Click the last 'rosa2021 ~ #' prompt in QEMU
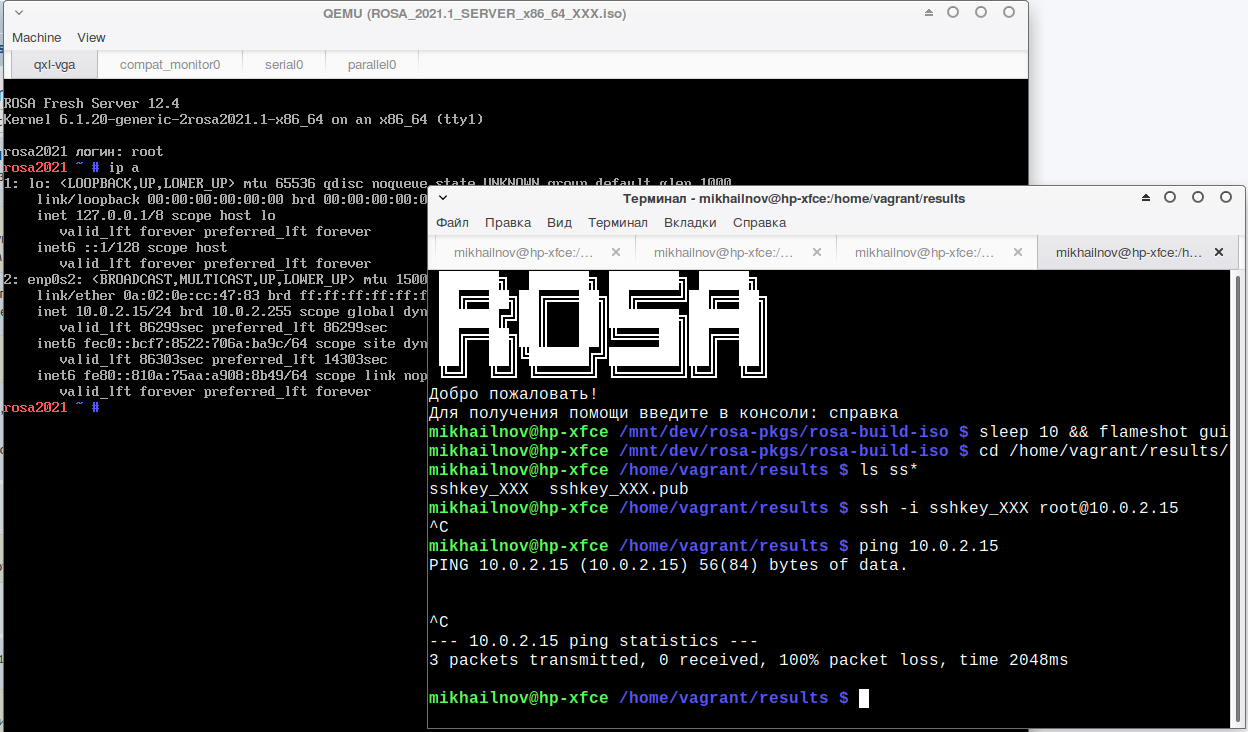The width and height of the screenshot is (1248, 732). (52, 407)
